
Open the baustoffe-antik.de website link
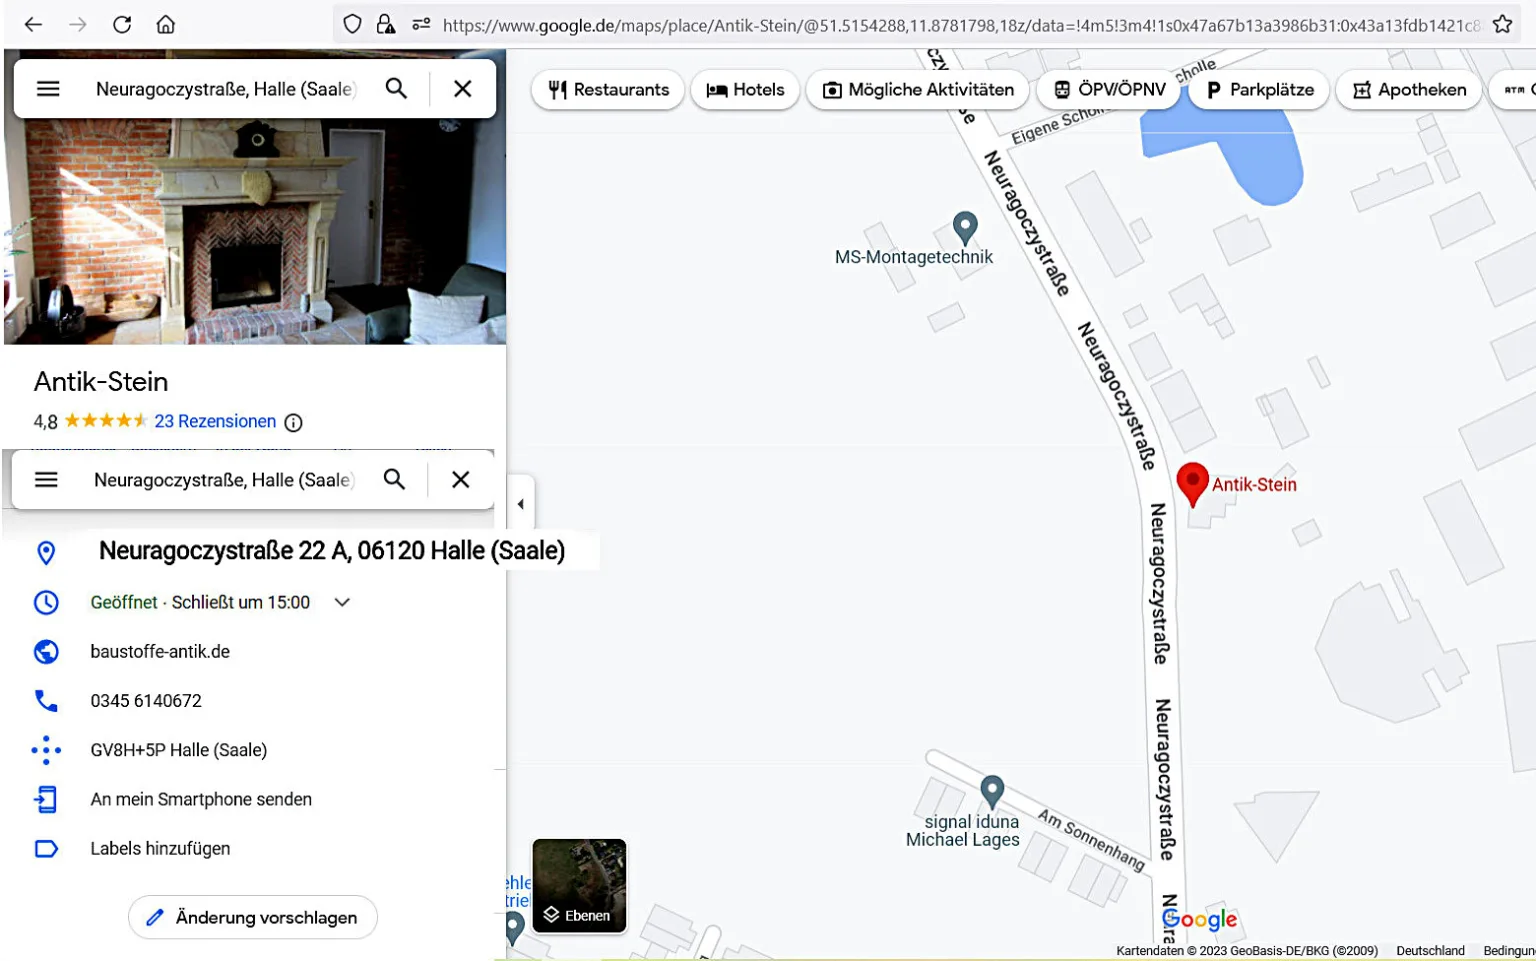(x=160, y=651)
